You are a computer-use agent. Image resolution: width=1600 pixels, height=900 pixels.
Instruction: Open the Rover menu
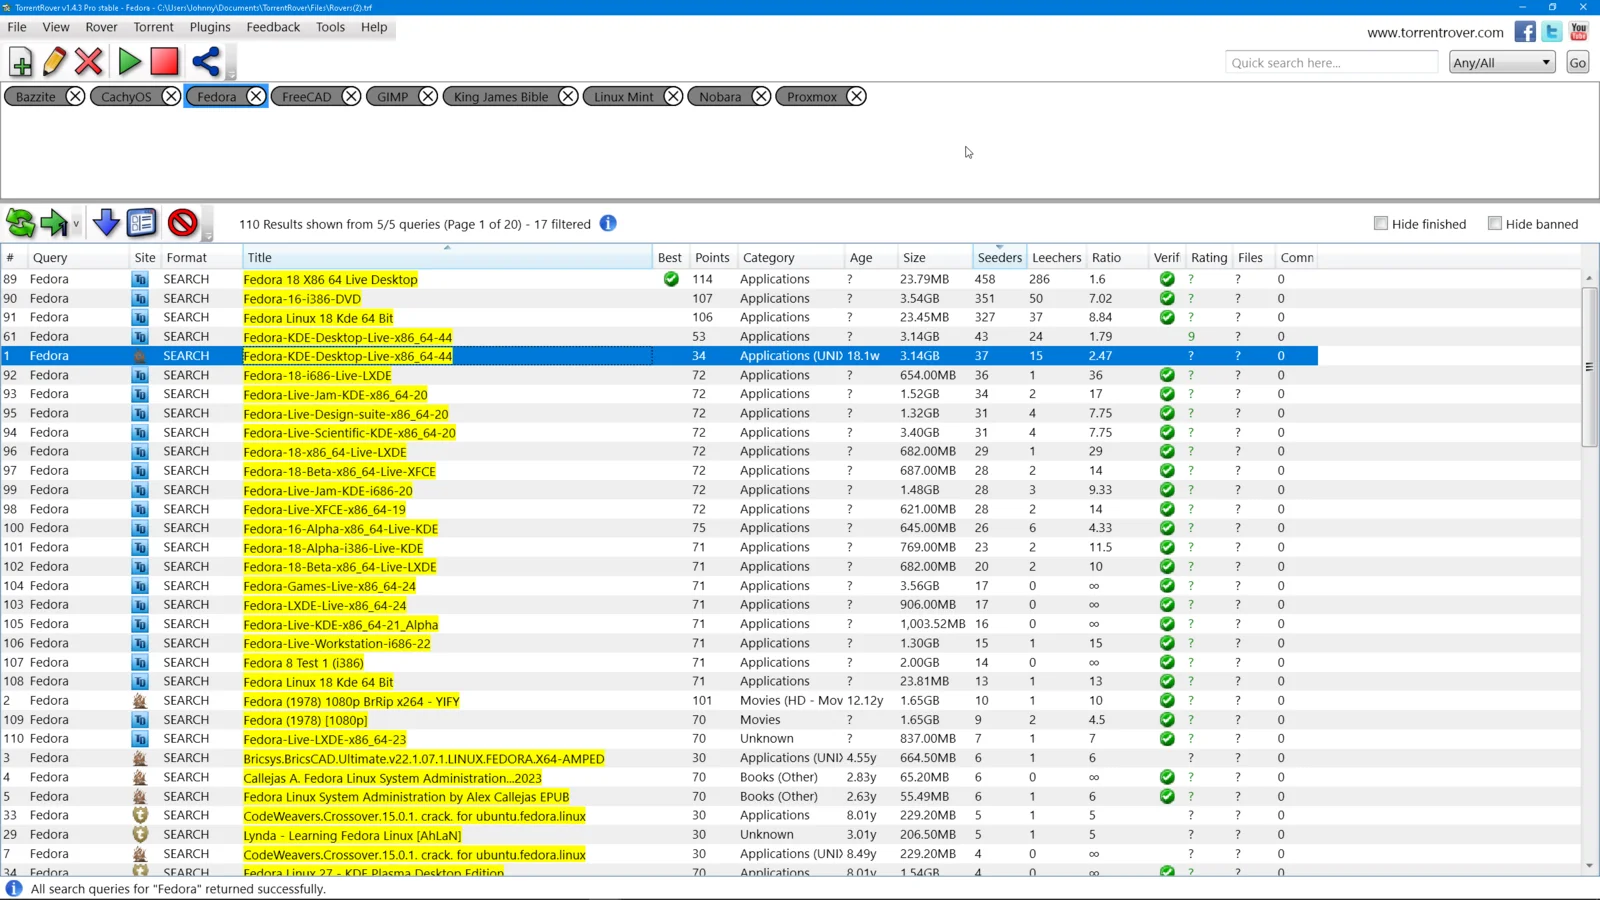[101, 27]
